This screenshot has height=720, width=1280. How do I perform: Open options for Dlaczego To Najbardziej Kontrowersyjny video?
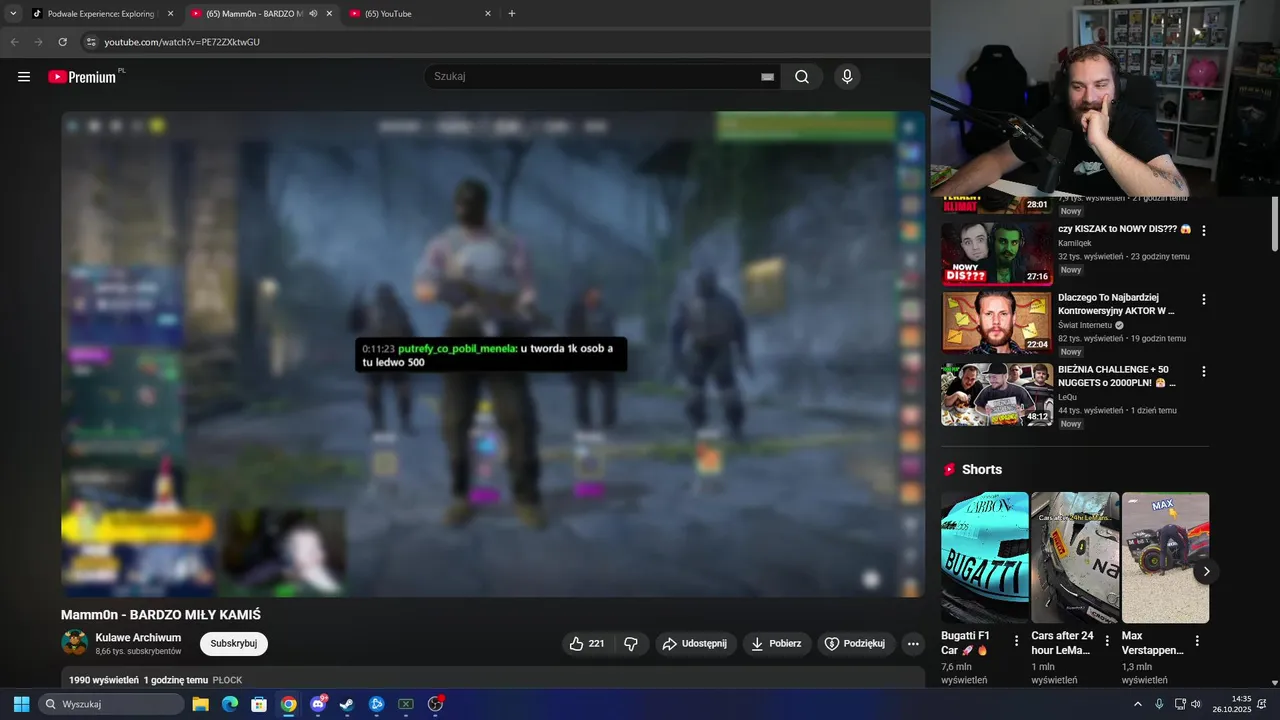coord(1204,299)
